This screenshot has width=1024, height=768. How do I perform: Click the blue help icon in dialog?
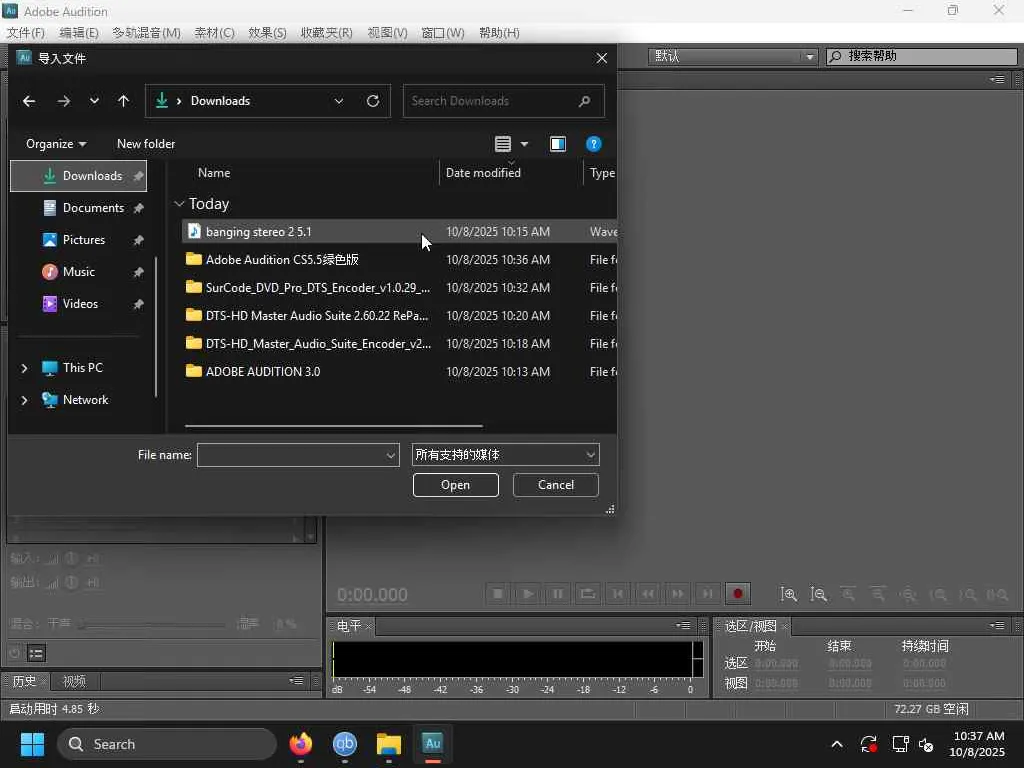tap(593, 144)
